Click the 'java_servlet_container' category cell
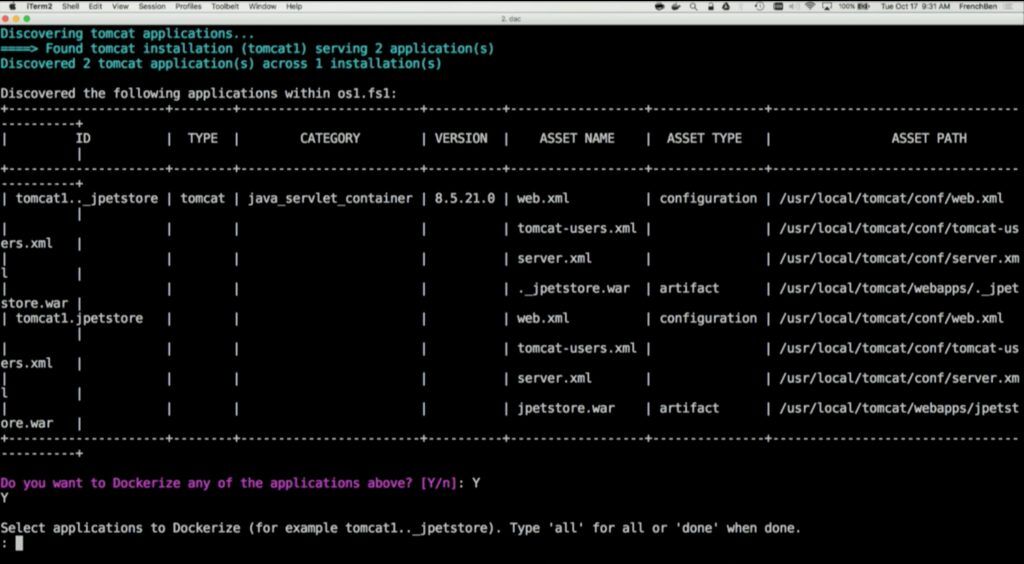The width and height of the screenshot is (1024, 564). click(330, 198)
